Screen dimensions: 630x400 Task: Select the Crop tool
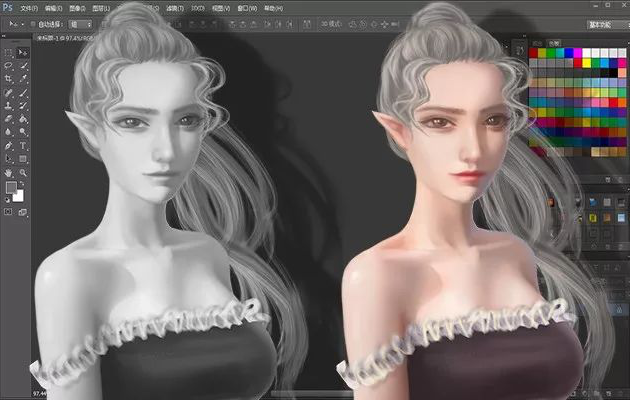(8, 79)
